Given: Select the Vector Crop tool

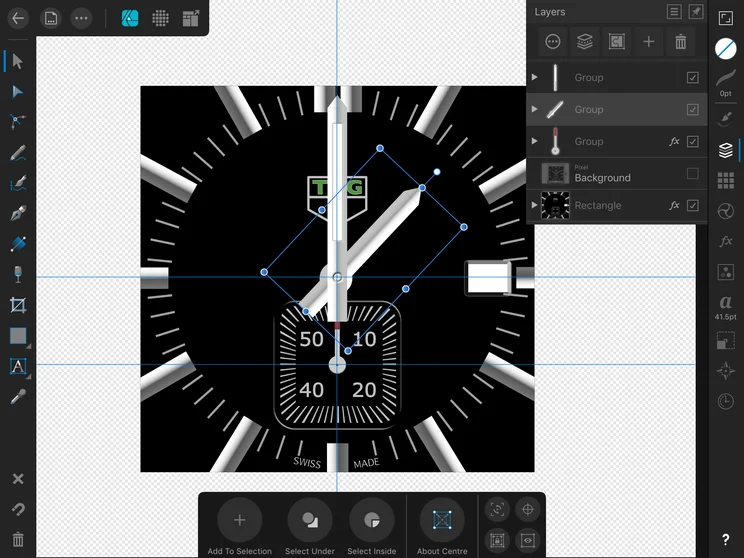Looking at the screenshot, I should coord(18,305).
